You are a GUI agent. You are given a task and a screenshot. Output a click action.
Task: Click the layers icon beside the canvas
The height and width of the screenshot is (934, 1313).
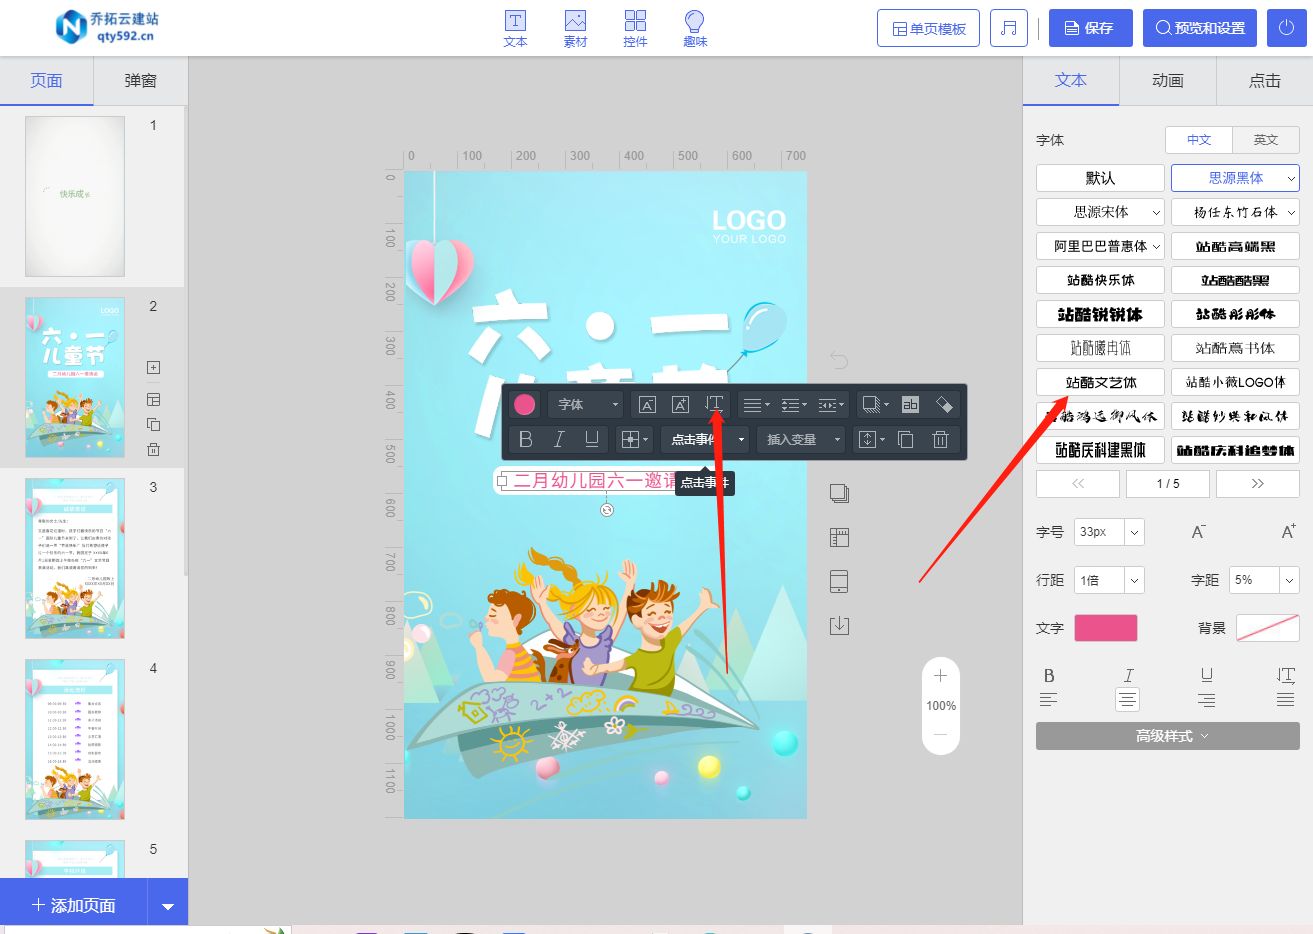click(x=839, y=492)
